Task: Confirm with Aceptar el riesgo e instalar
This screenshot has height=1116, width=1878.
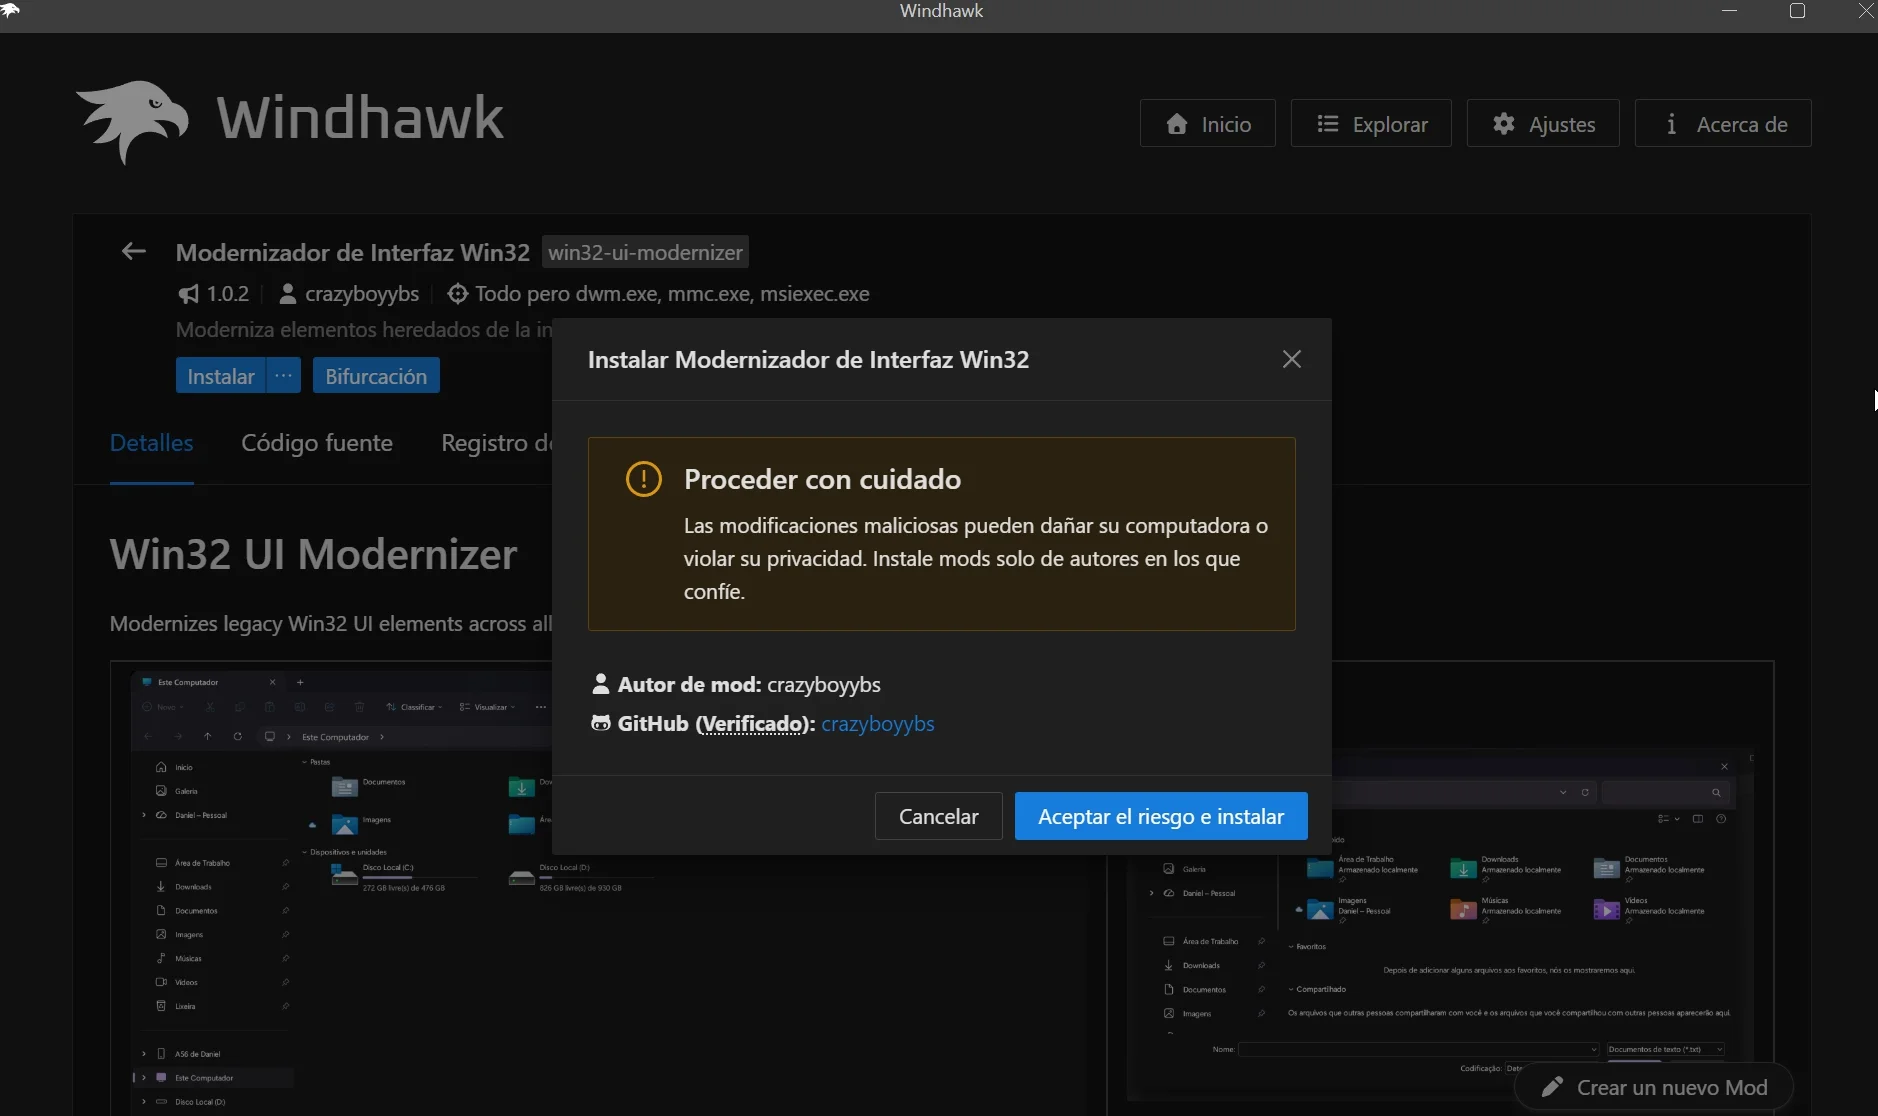Action: click(1161, 816)
